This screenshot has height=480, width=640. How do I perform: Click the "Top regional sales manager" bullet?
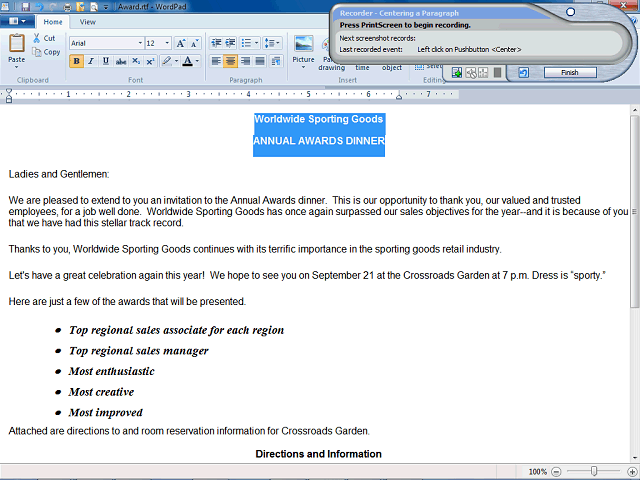pyautogui.click(x=139, y=351)
